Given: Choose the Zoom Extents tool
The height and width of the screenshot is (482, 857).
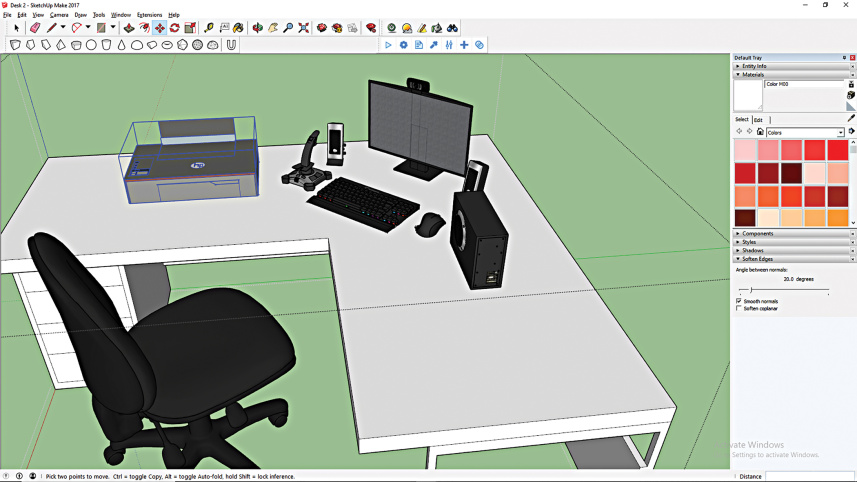Looking at the screenshot, I should [303, 28].
